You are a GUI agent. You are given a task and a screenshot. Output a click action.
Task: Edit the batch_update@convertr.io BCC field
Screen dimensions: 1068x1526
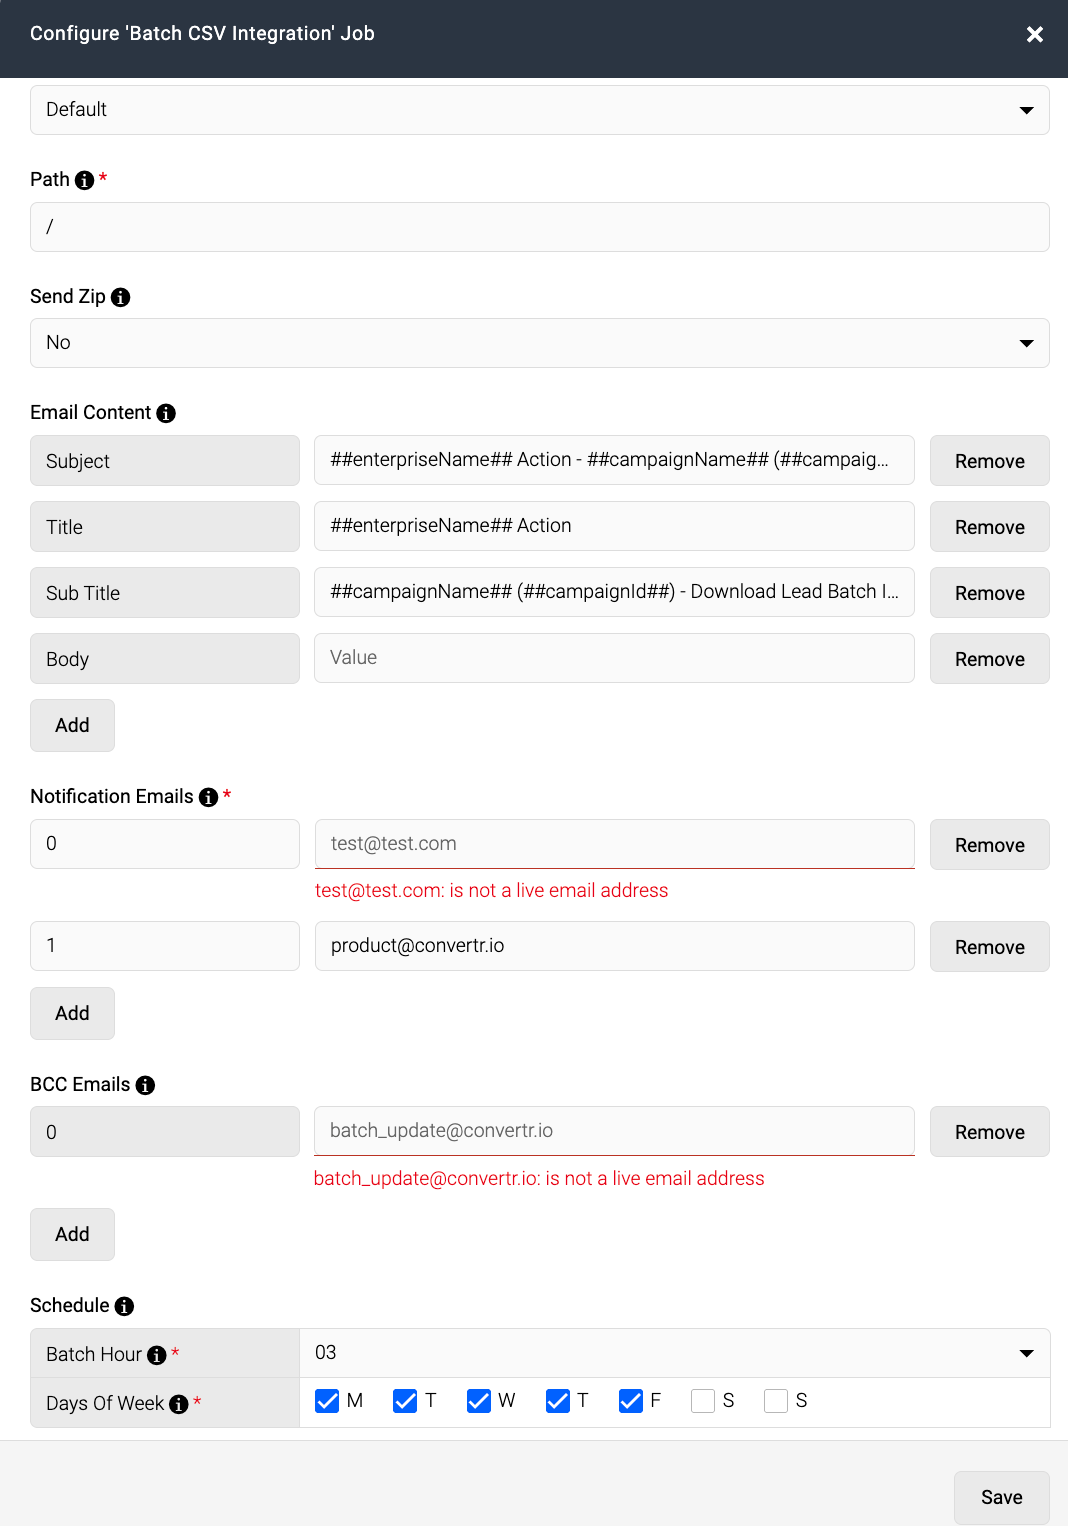(614, 1131)
